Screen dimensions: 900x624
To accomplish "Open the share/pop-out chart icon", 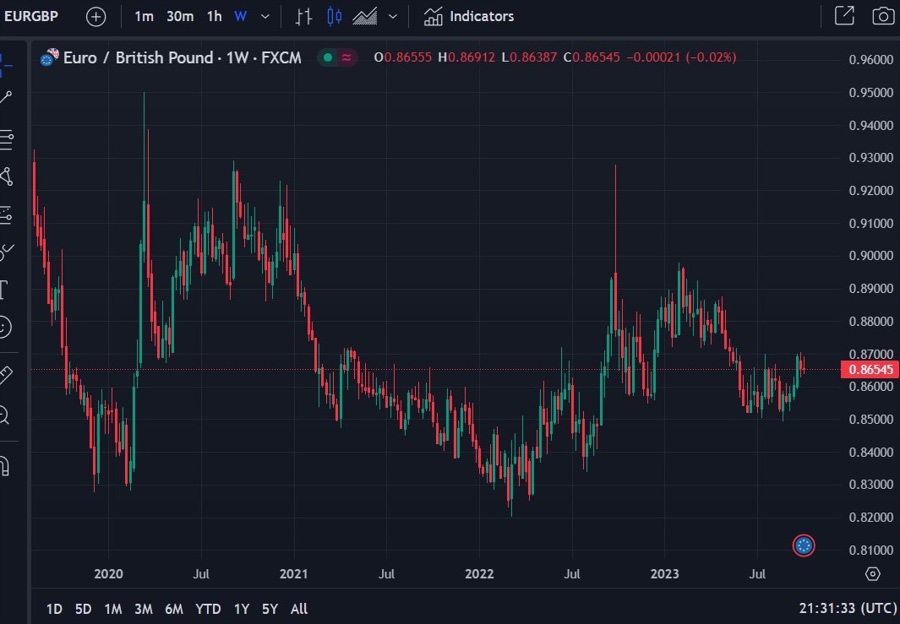I will pyautogui.click(x=844, y=16).
